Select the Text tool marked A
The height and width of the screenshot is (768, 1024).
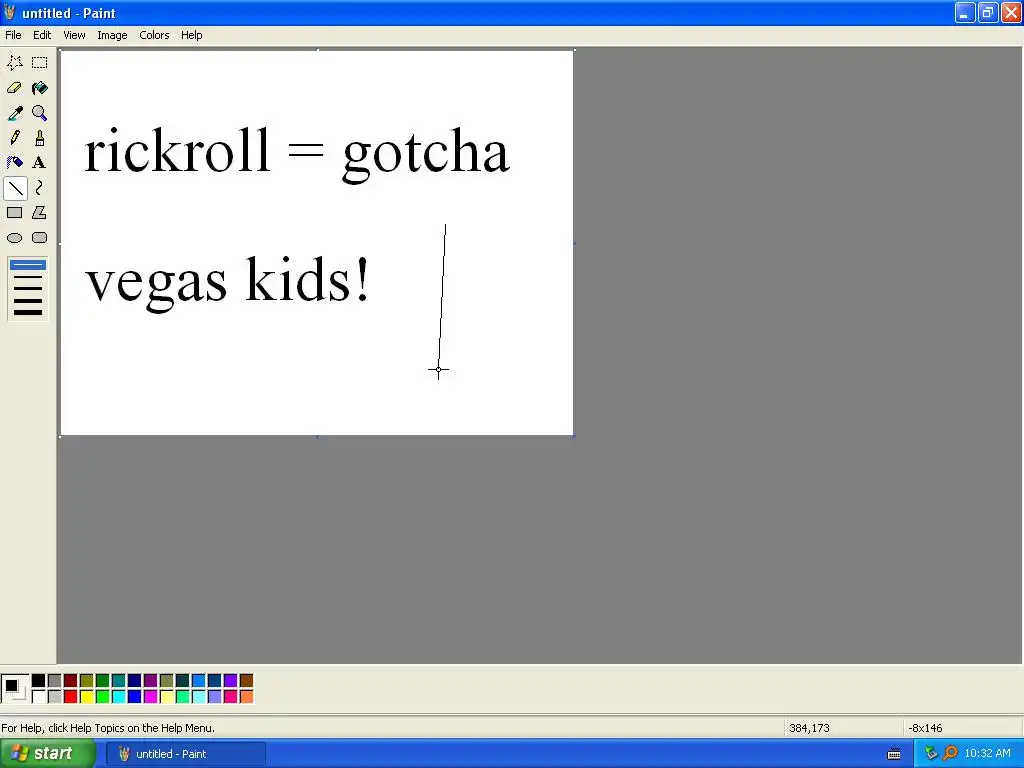click(x=39, y=163)
